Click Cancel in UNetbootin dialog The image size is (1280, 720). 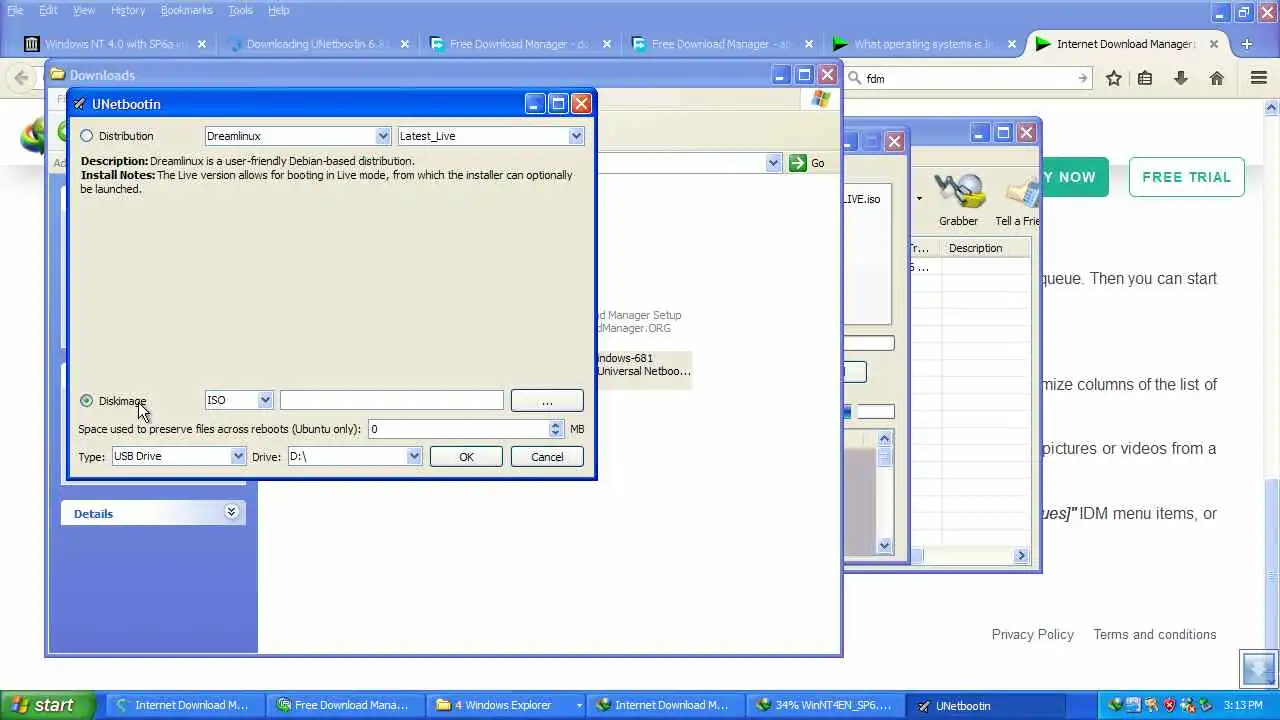pos(547,457)
